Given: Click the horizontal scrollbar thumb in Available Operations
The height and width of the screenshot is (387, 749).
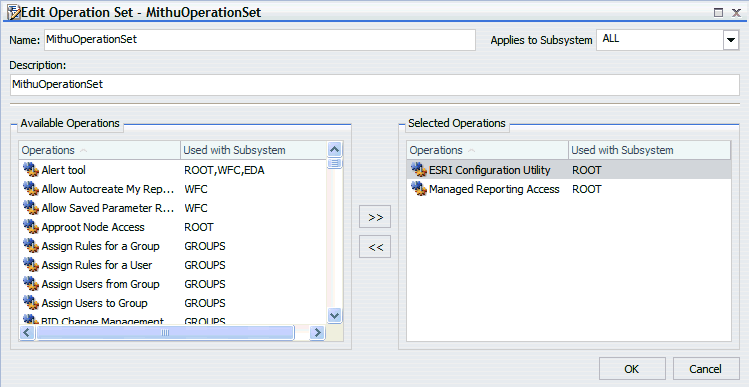Looking at the screenshot, I should click(x=165, y=333).
